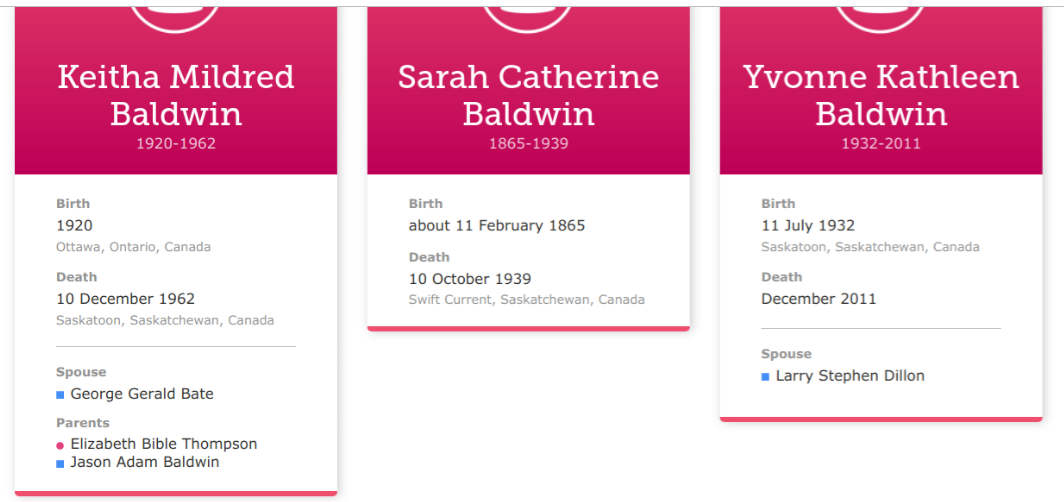Select the Sarah Catherine Baldwin name heading

[529, 95]
